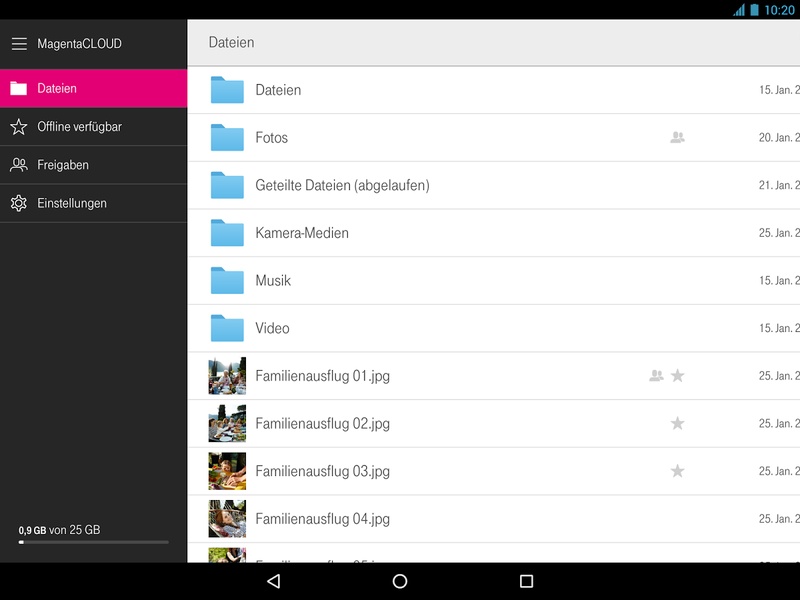Screen dimensions: 800x600
Task: Click the shared icon on Fotos row
Action: 678,137
